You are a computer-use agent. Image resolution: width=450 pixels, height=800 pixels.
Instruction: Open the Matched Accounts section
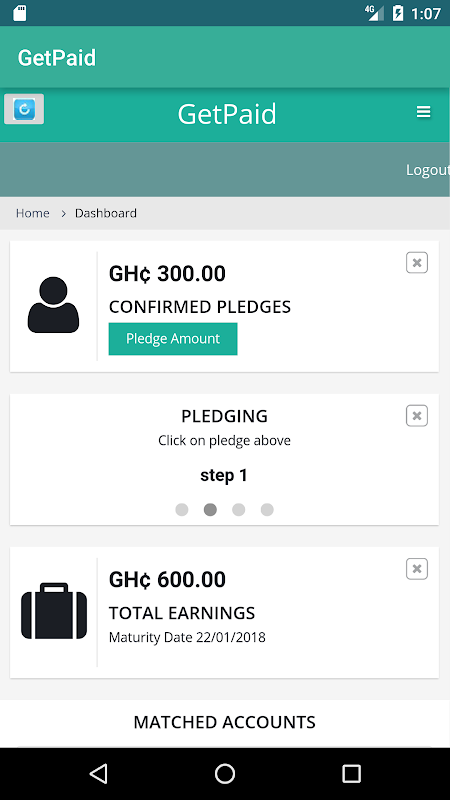pos(224,722)
